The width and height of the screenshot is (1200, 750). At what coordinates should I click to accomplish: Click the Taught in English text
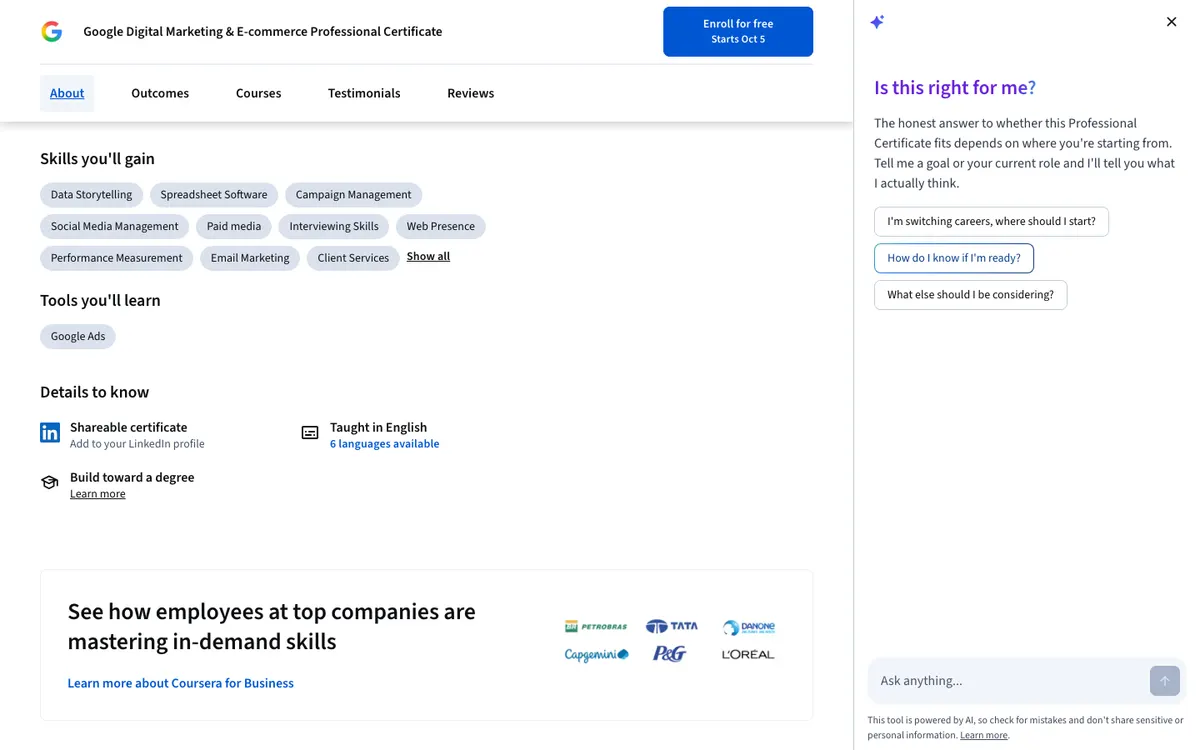pyautogui.click(x=378, y=427)
